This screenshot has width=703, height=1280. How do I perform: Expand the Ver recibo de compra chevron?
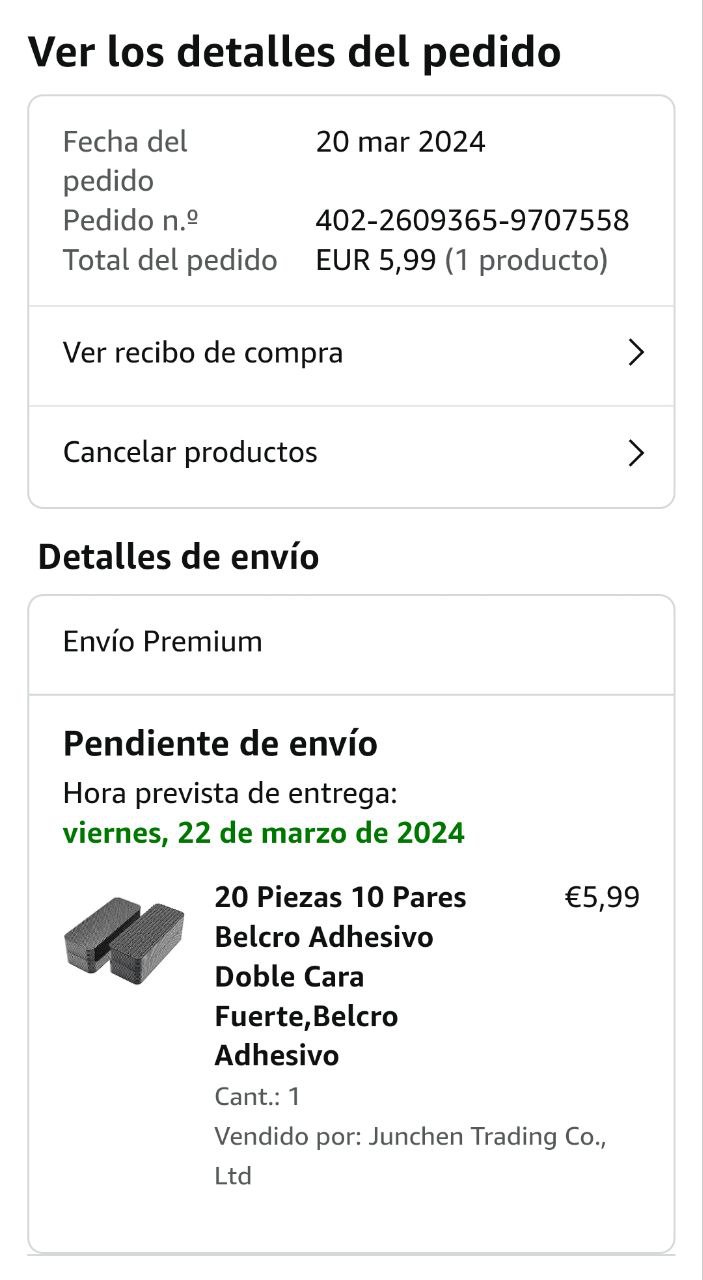coord(635,353)
